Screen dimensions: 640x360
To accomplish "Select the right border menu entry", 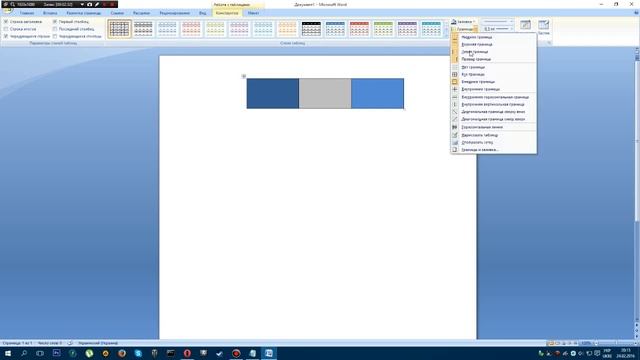I will (x=493, y=59).
